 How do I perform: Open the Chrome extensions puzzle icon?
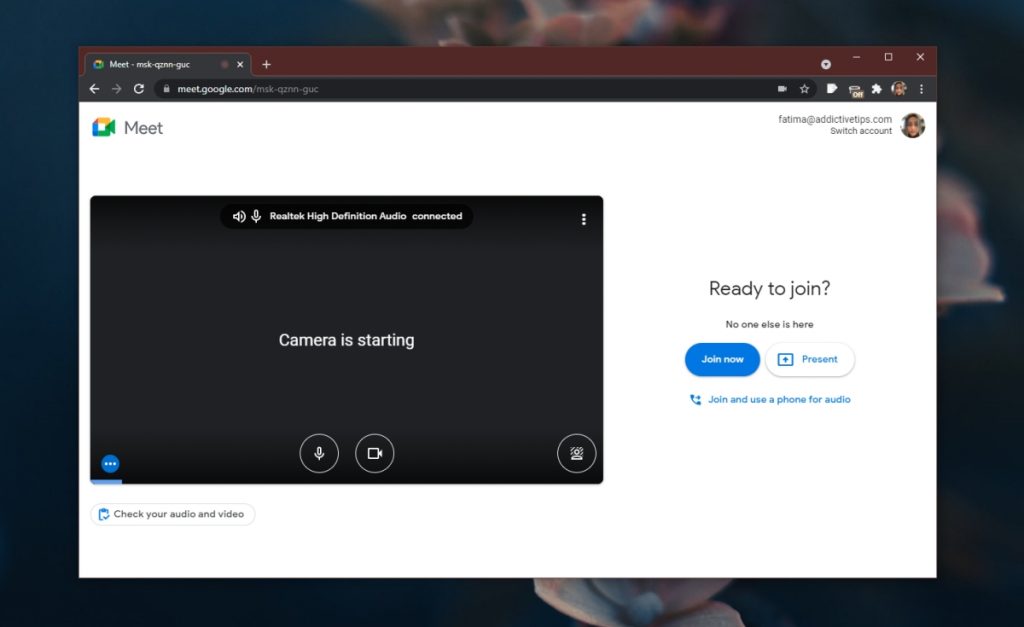[876, 89]
